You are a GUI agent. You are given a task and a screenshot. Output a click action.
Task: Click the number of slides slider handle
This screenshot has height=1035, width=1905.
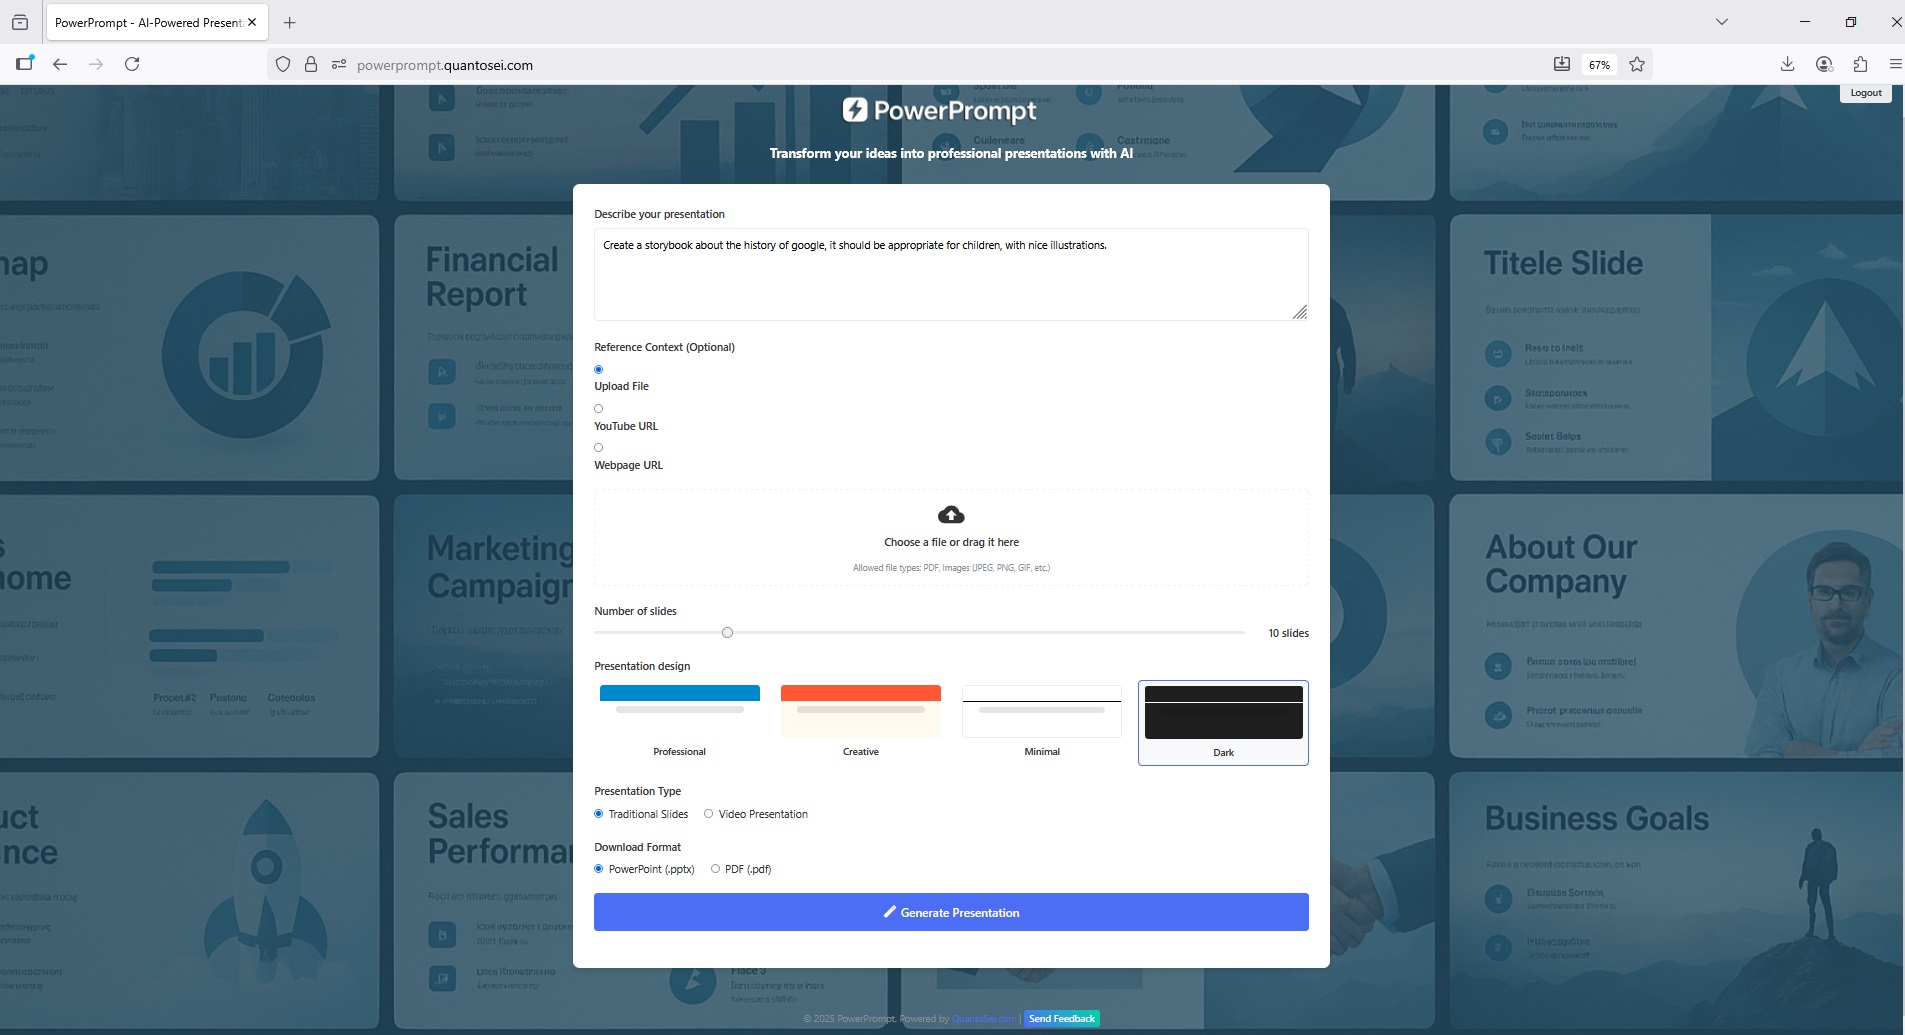(727, 633)
